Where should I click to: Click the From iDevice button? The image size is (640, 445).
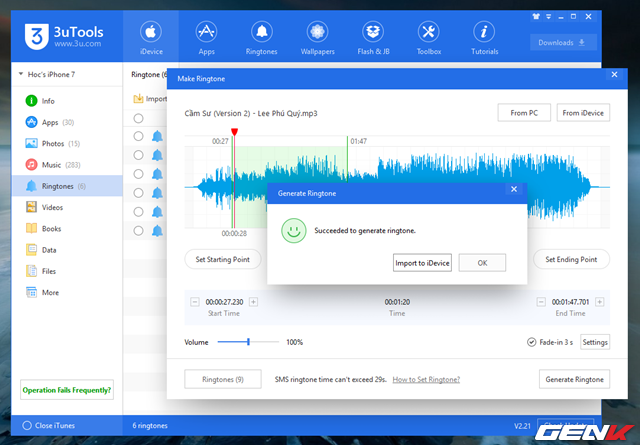583,113
